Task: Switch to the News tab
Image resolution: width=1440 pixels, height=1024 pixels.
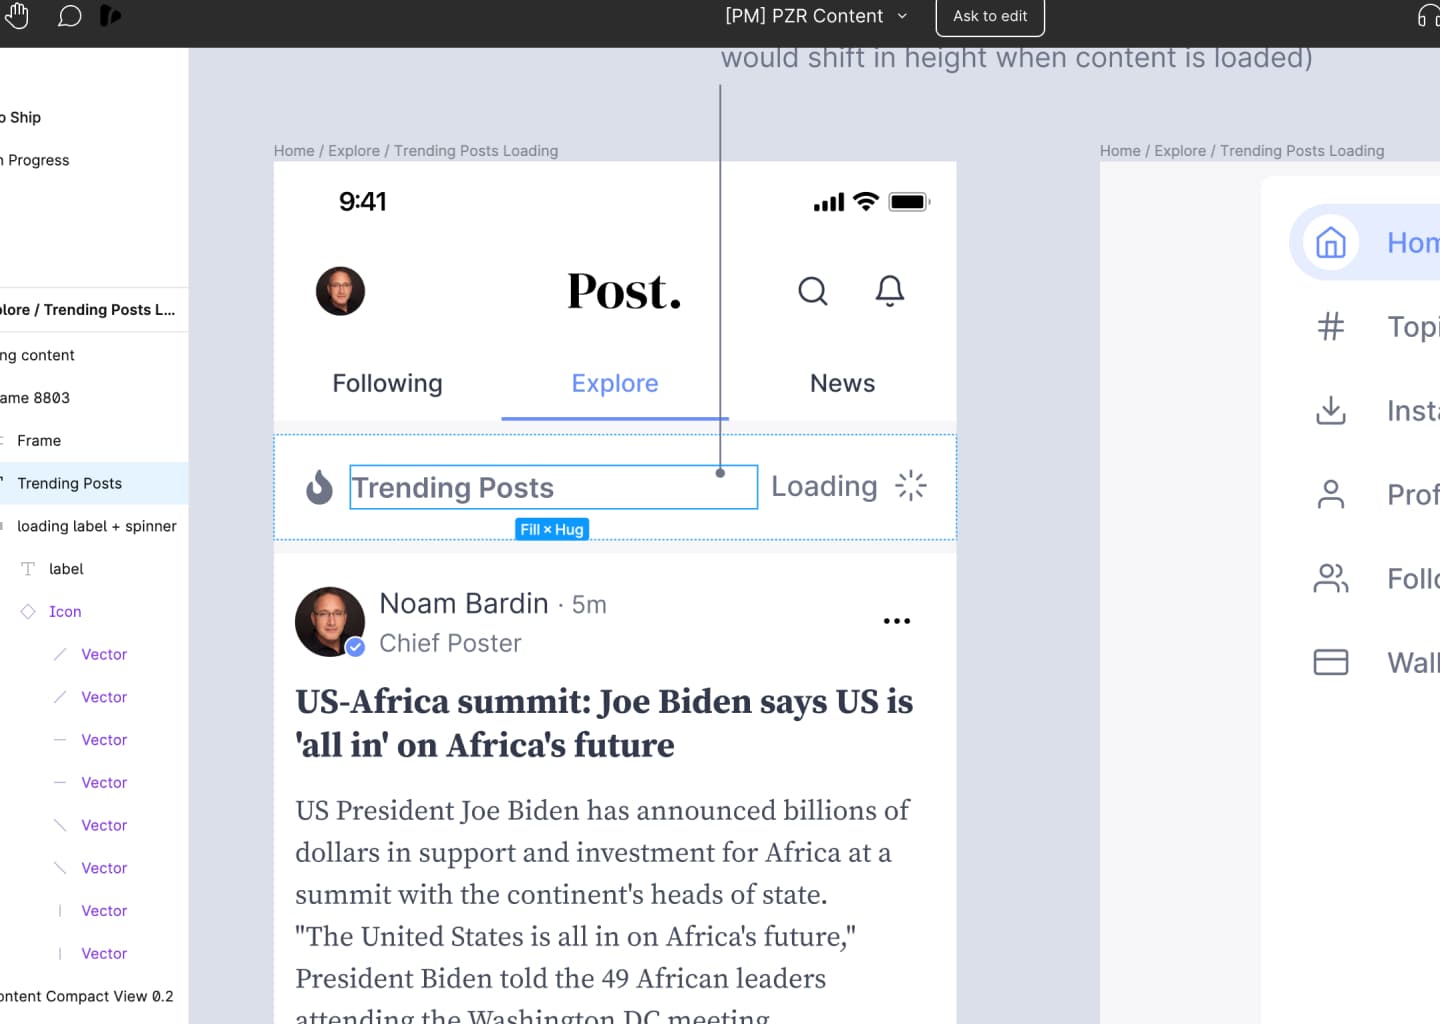Action: tap(842, 384)
